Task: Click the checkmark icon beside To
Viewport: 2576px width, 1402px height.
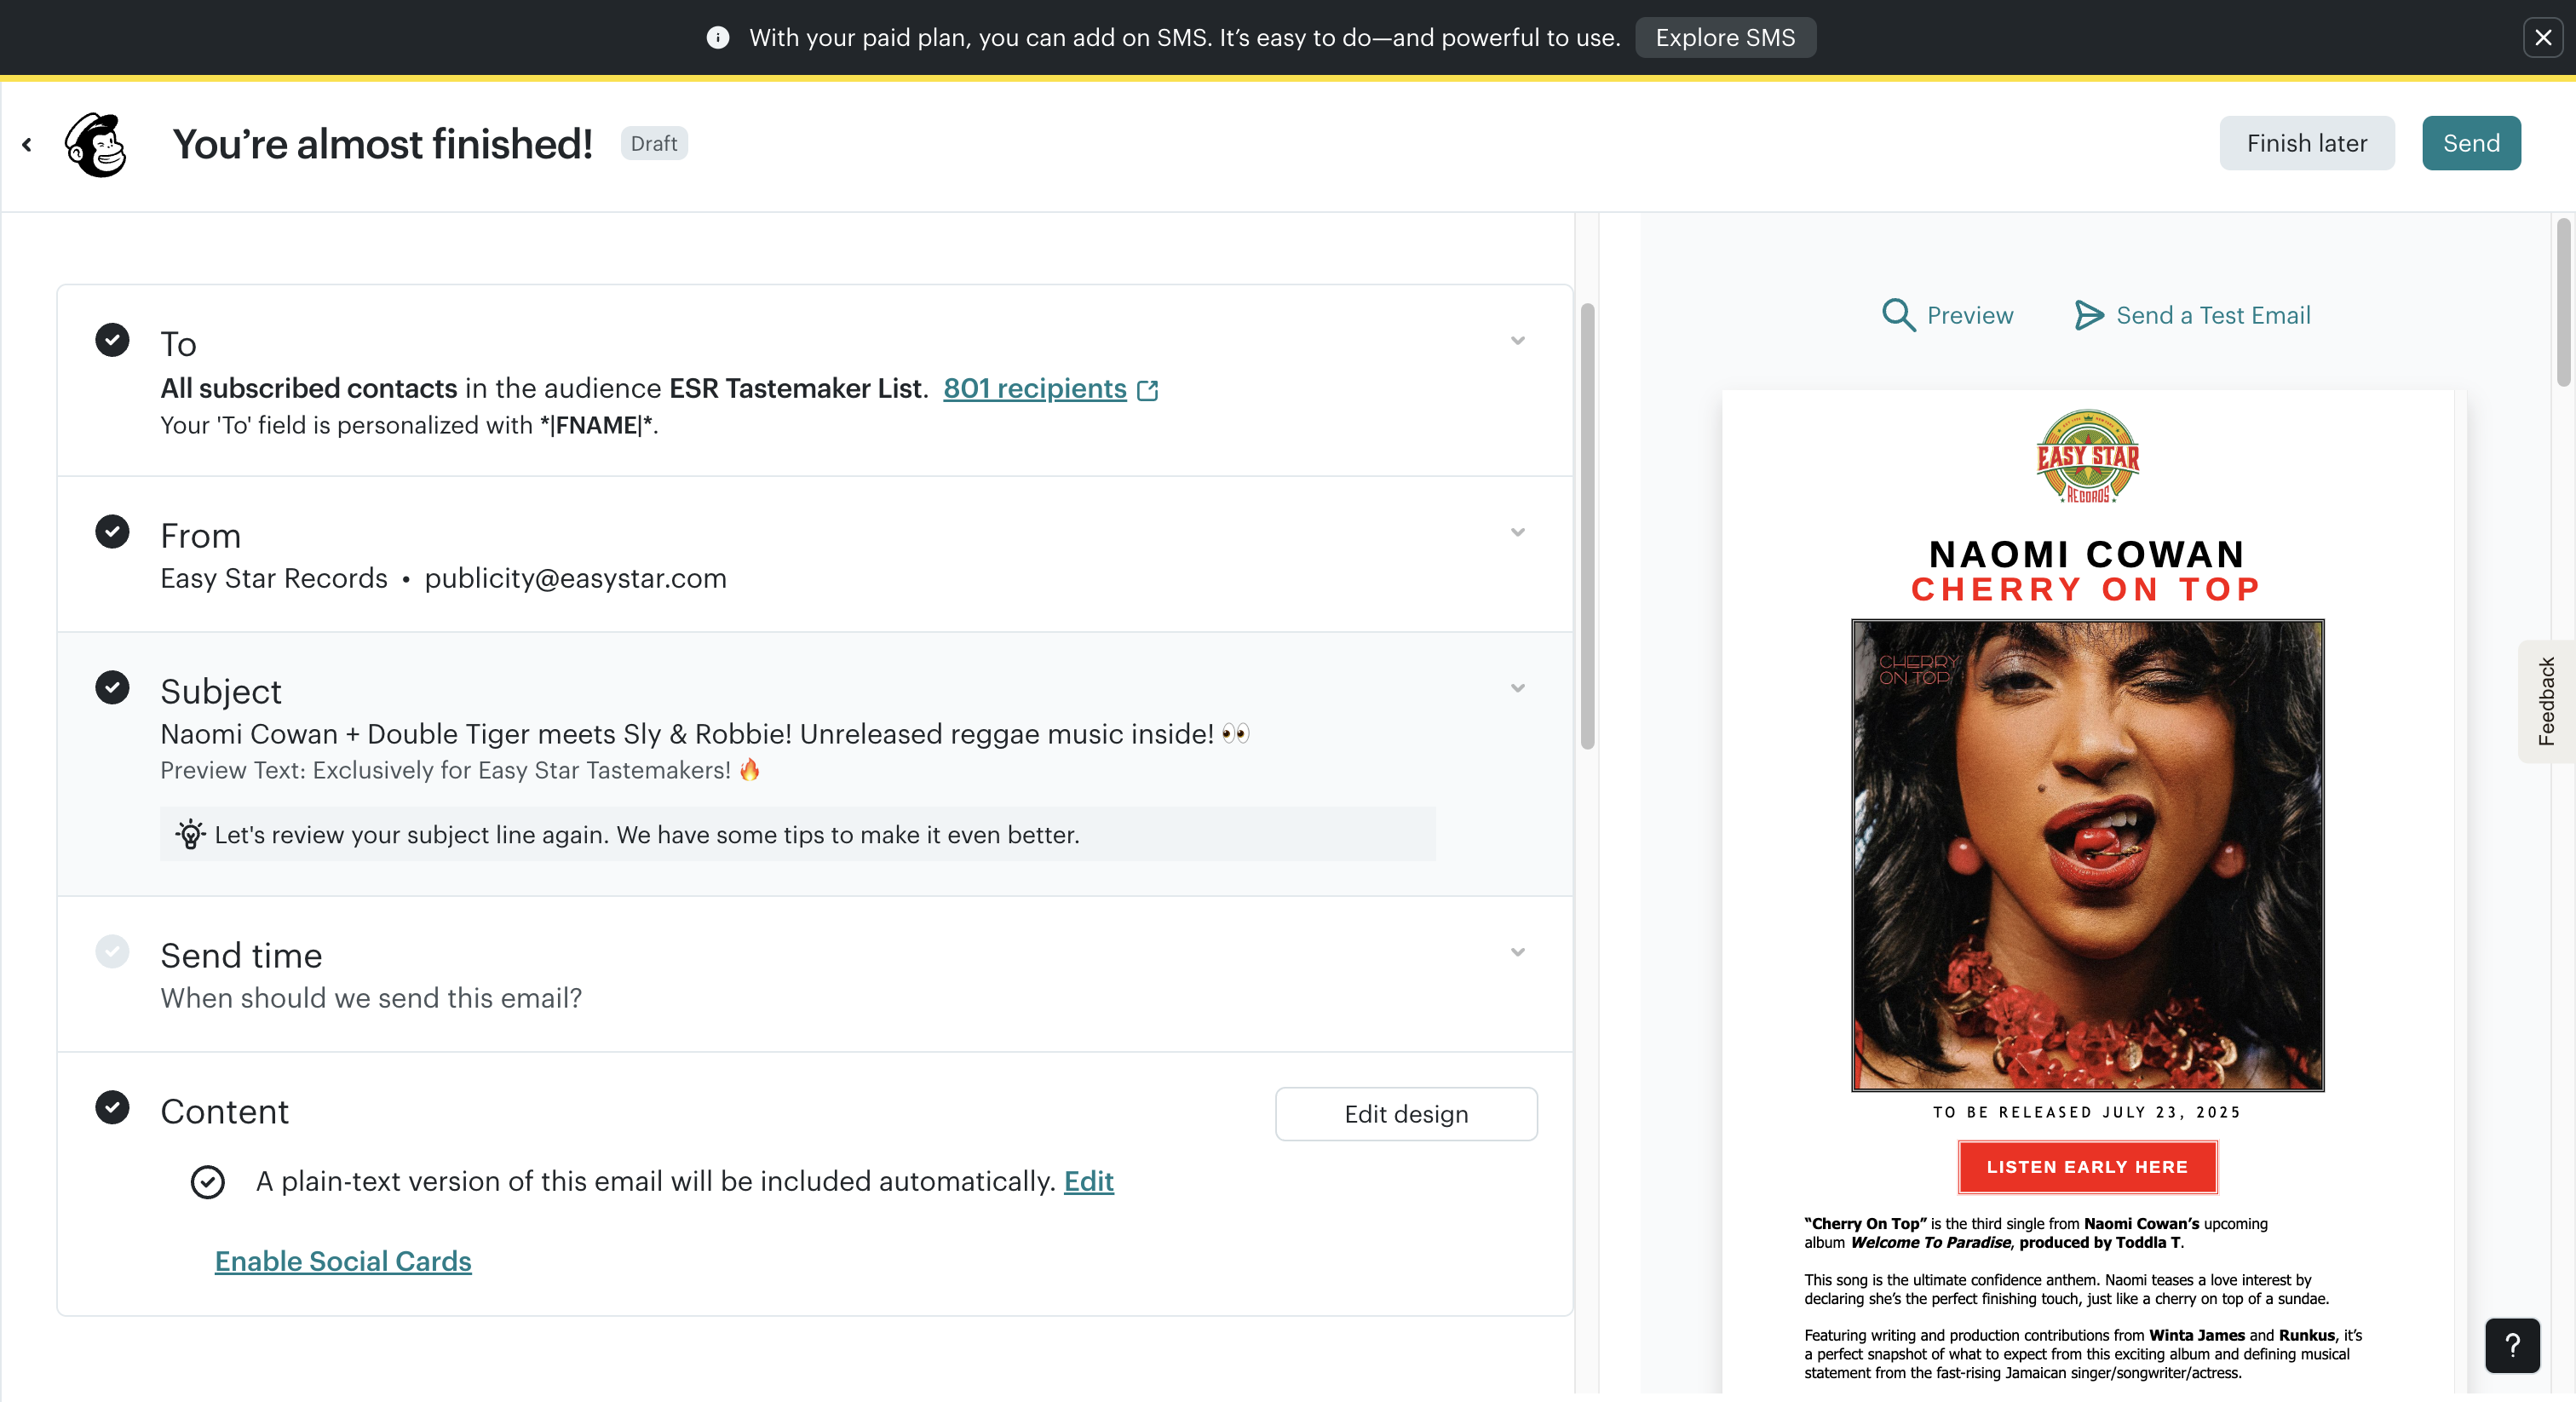Action: 112,340
